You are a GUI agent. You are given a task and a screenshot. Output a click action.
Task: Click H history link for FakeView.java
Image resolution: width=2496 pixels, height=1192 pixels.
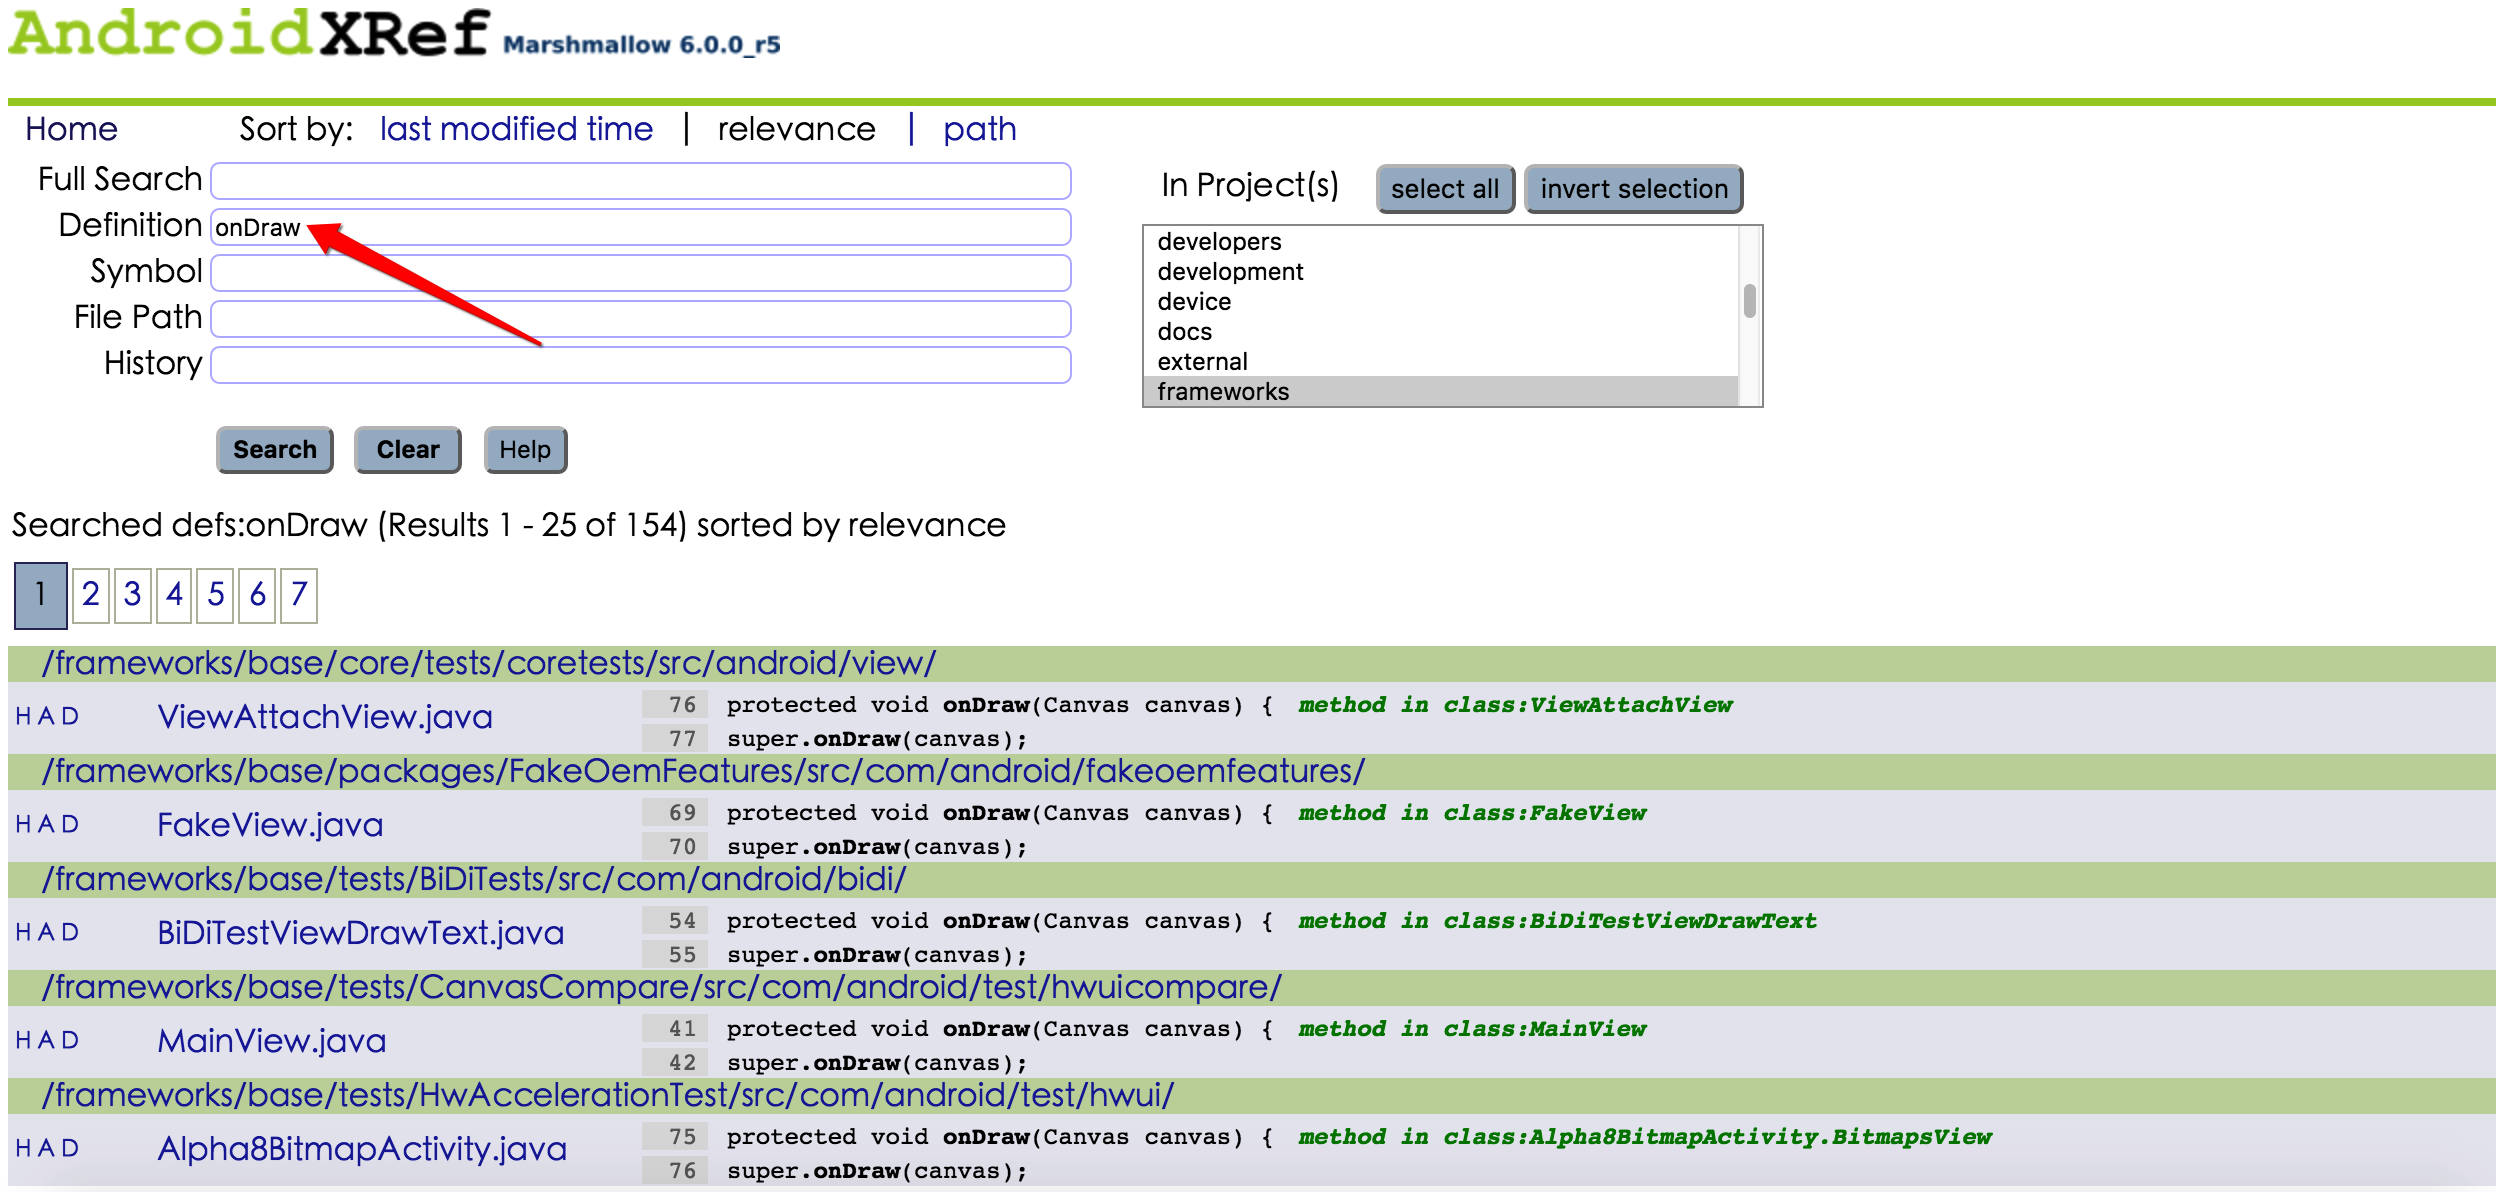coord(23,825)
